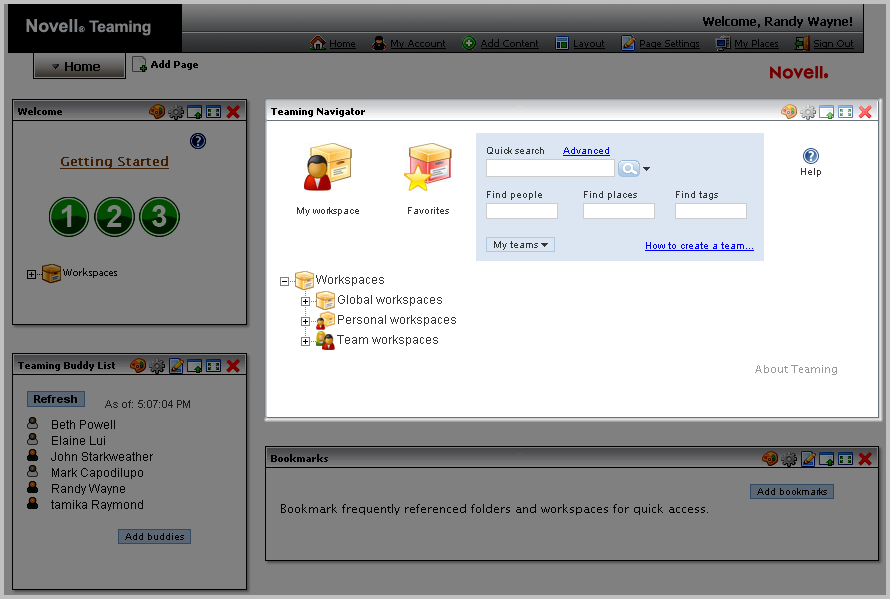Click green step 2 in Getting Started
890x599 pixels.
coord(114,216)
